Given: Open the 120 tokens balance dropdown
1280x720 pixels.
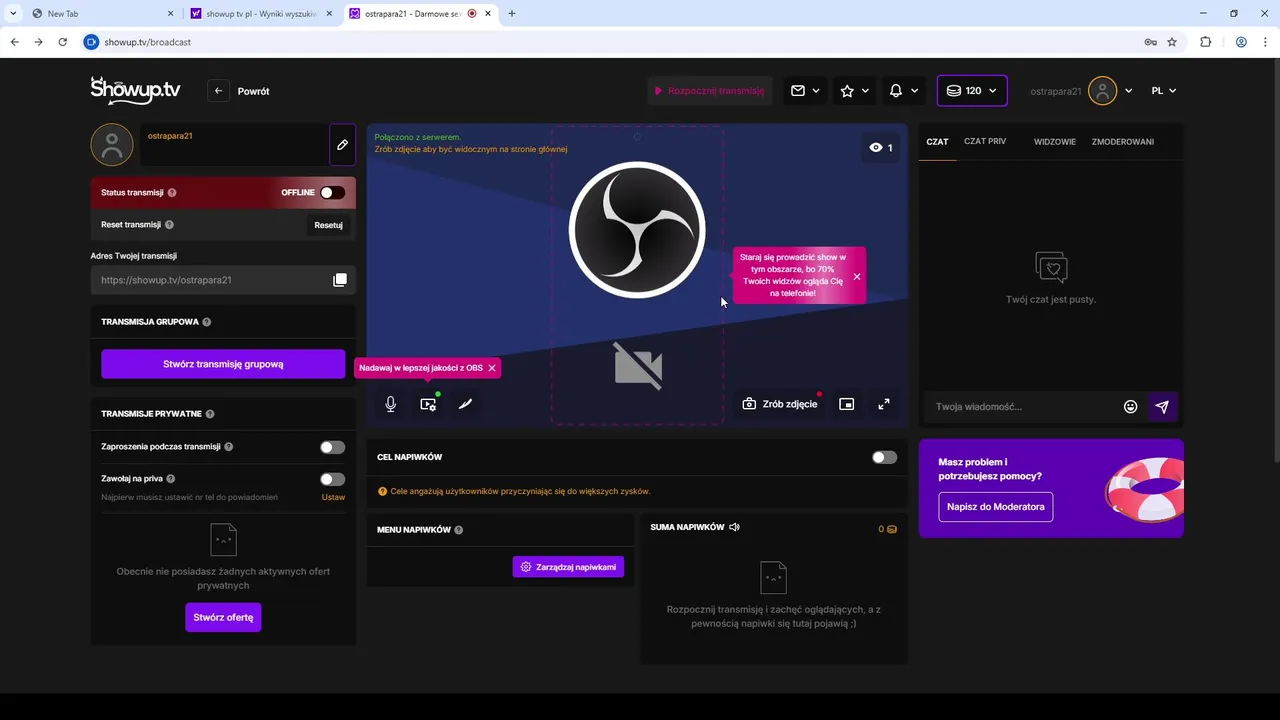Looking at the screenshot, I should [972, 91].
